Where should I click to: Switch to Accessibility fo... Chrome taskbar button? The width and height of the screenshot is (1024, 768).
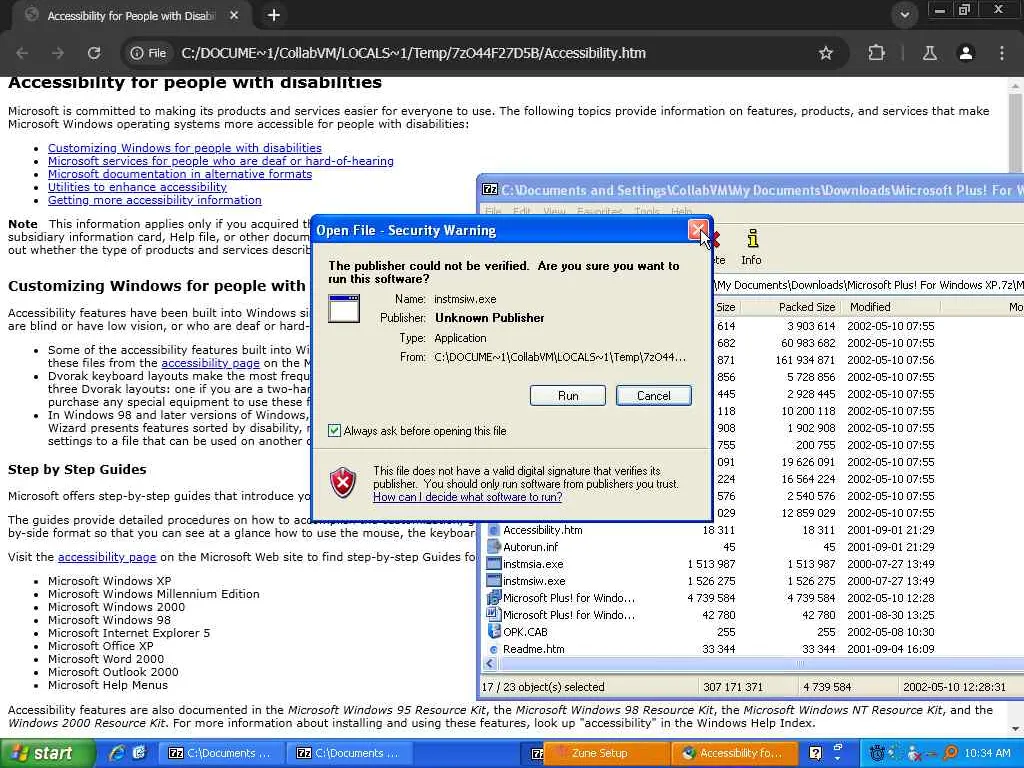coord(735,754)
